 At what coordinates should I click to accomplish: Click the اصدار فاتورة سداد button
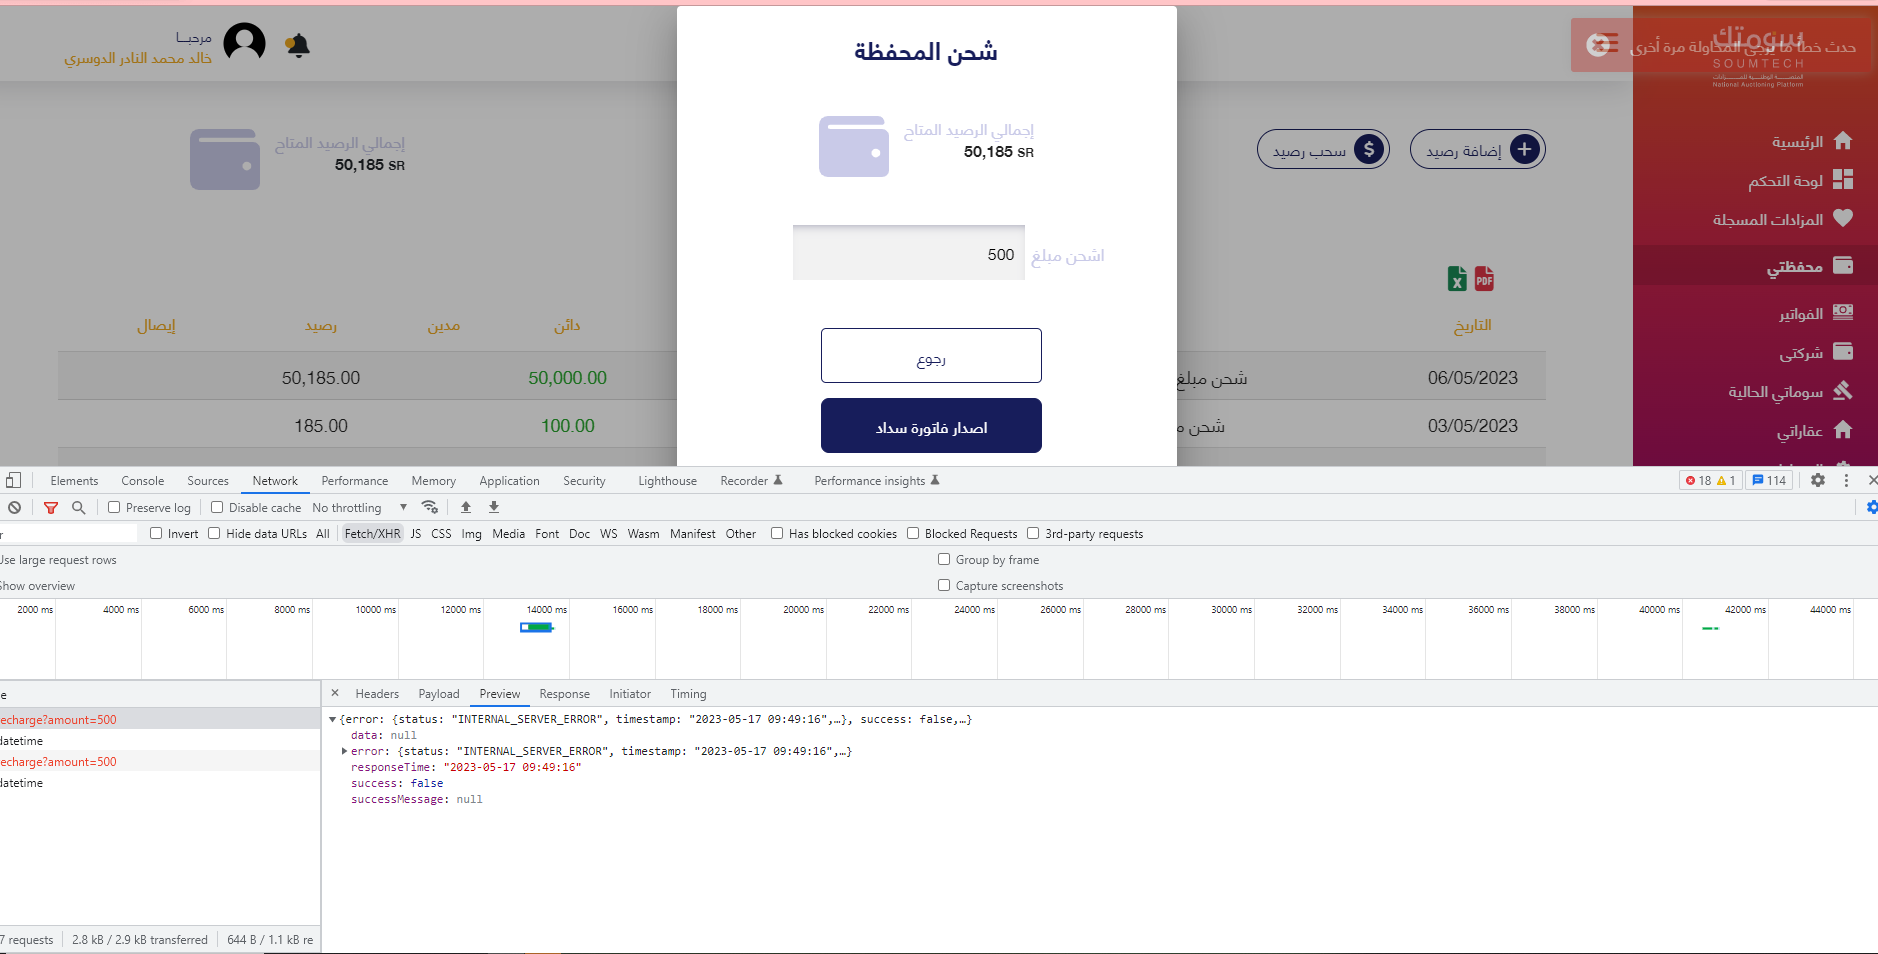click(931, 427)
